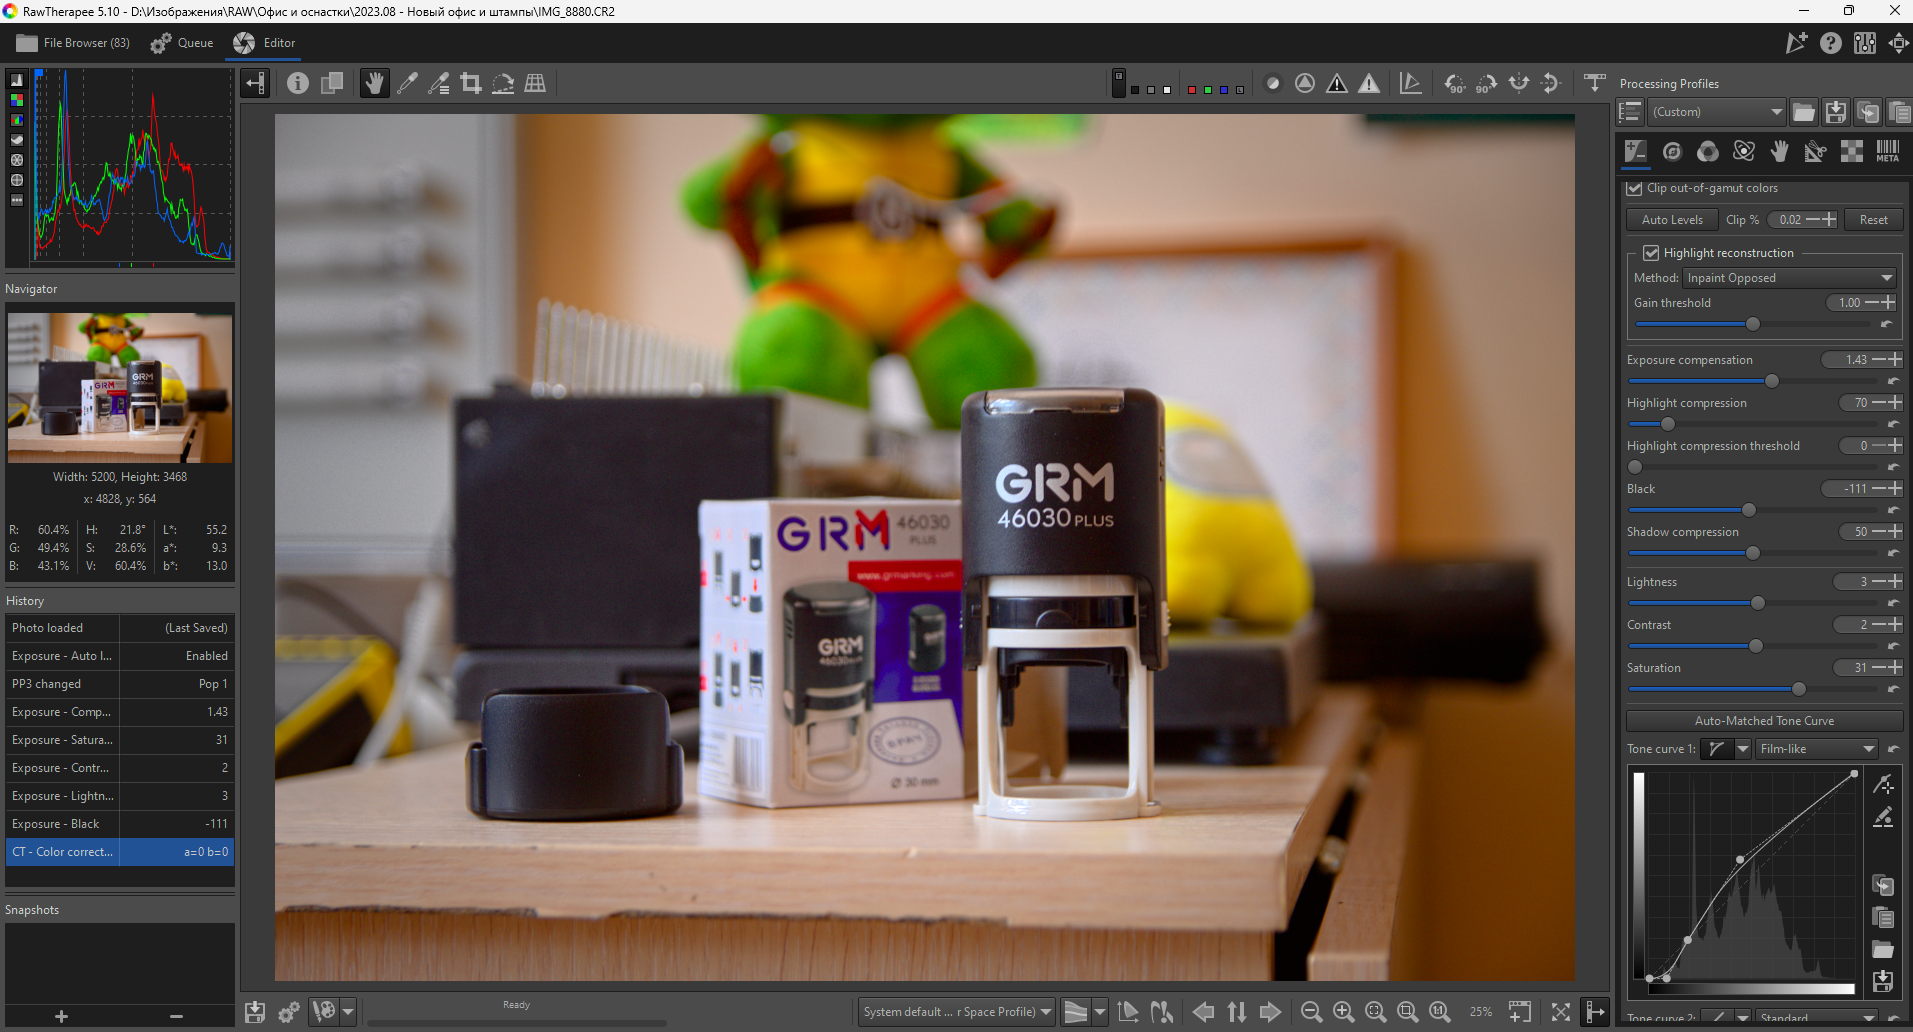Select the Straighten / fine rotation tool
The height and width of the screenshot is (1032, 1913).
(503, 83)
